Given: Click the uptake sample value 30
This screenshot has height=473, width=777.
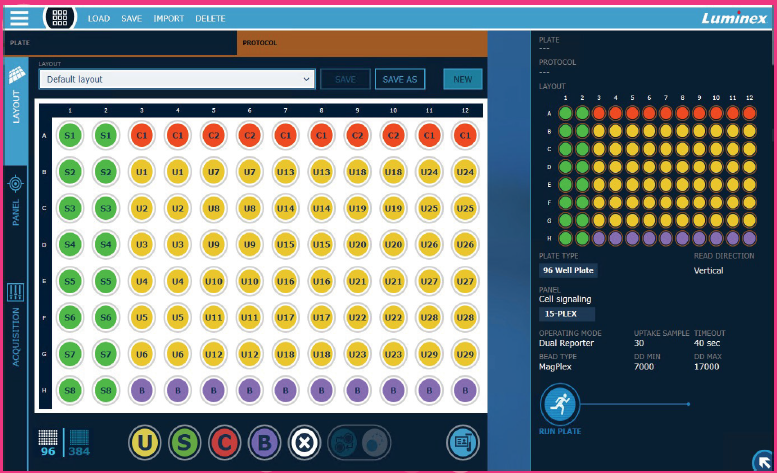Looking at the screenshot, I should point(639,343).
